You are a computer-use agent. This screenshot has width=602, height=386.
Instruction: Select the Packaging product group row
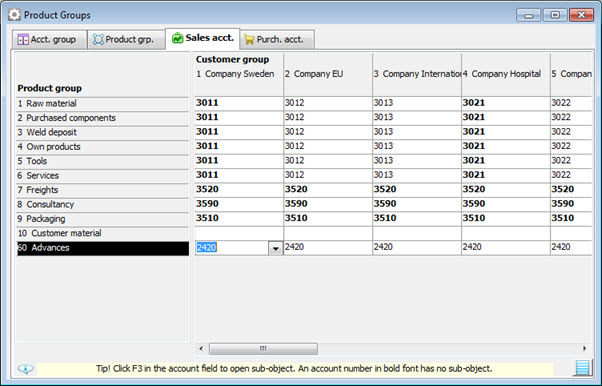click(x=103, y=219)
